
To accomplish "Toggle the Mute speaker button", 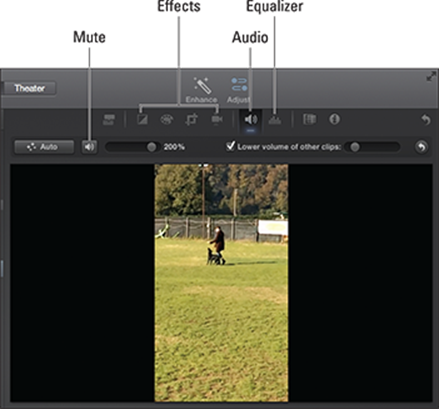I will (89, 147).
